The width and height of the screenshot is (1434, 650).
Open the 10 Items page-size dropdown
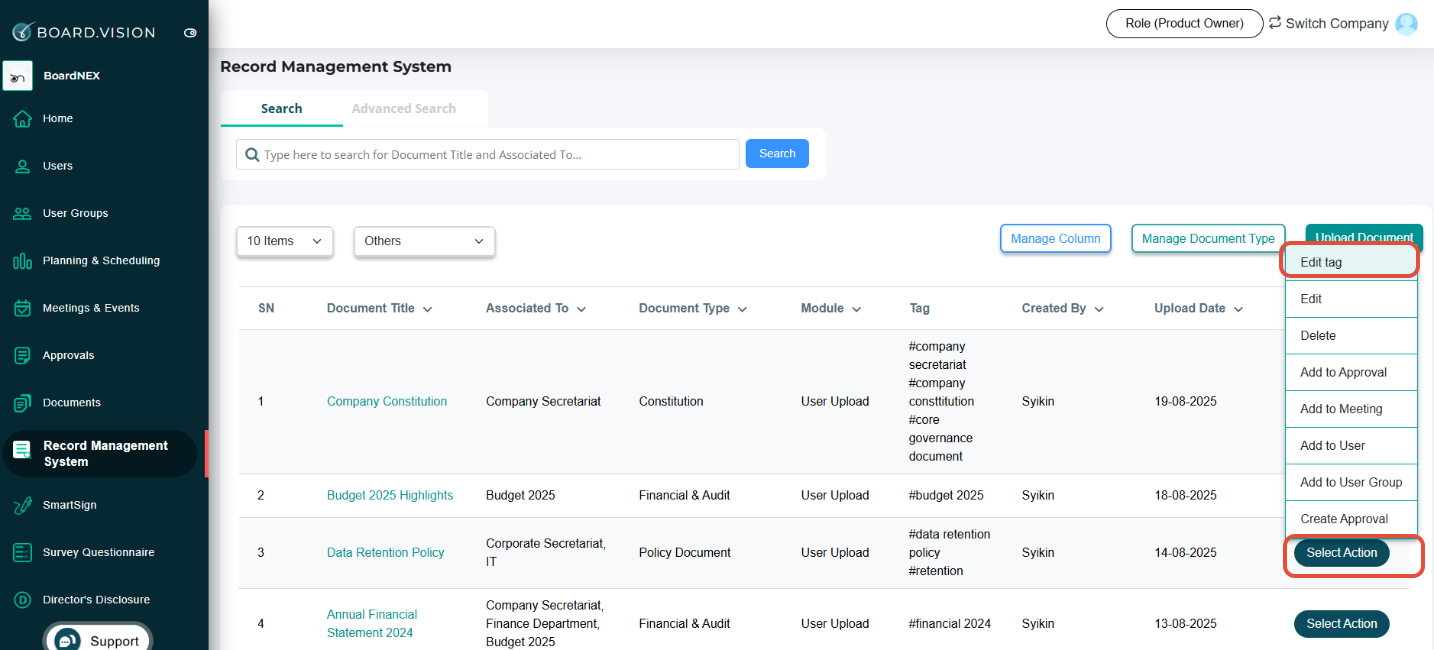285,241
